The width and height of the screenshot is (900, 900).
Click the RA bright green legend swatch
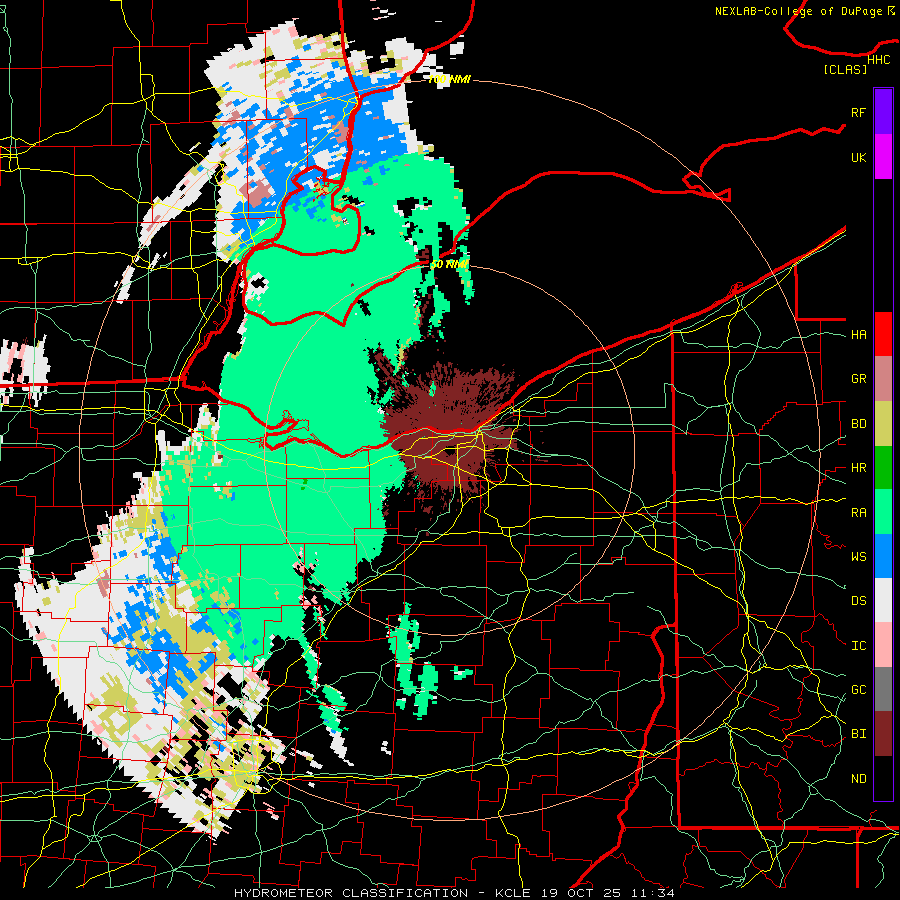click(883, 512)
